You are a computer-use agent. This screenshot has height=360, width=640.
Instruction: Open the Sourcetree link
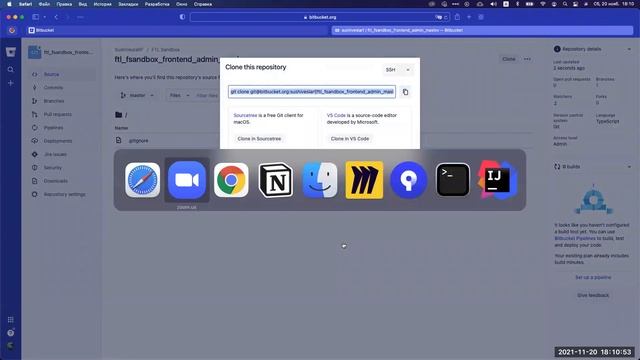coord(245,116)
